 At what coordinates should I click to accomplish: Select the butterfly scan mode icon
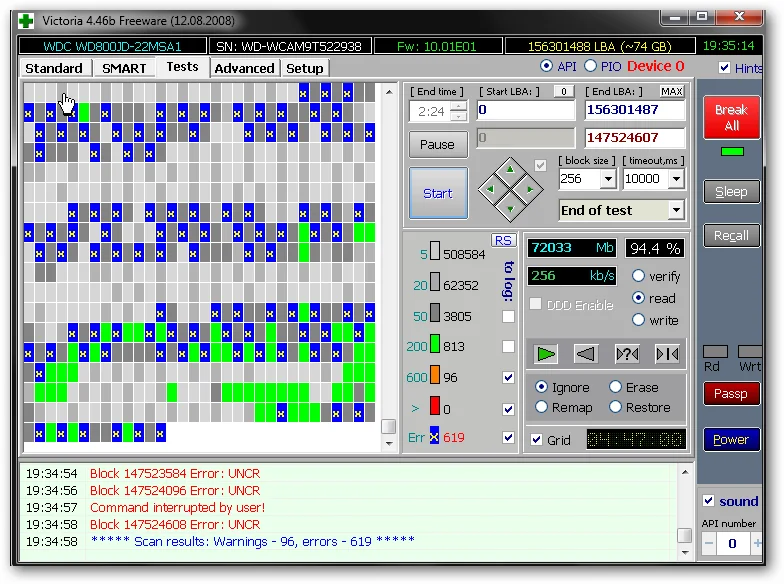pyautogui.click(x=667, y=353)
